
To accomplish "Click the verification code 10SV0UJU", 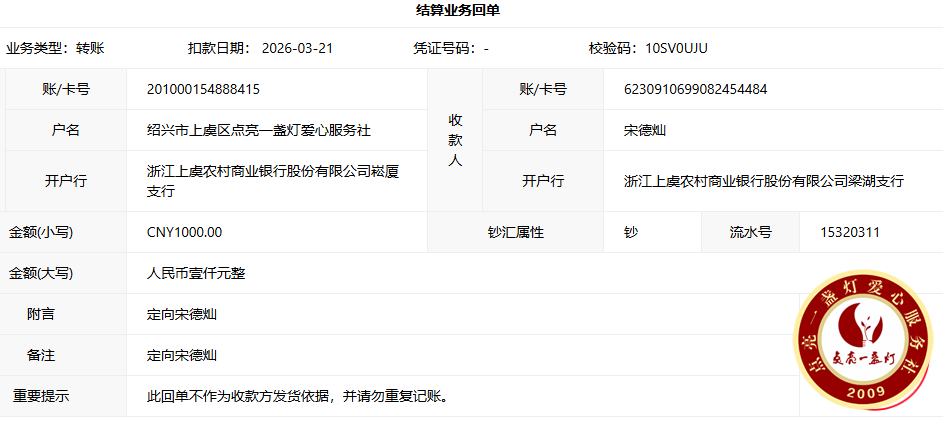I will tap(676, 49).
